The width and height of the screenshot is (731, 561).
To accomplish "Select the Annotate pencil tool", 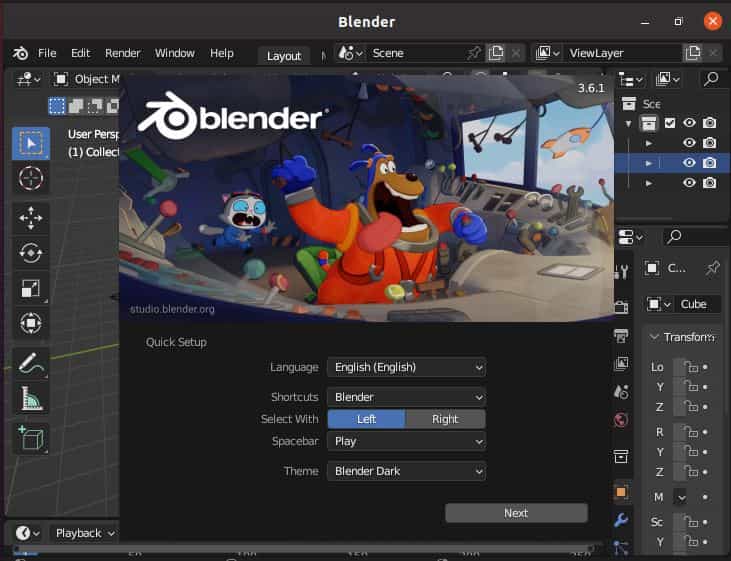I will [x=31, y=363].
